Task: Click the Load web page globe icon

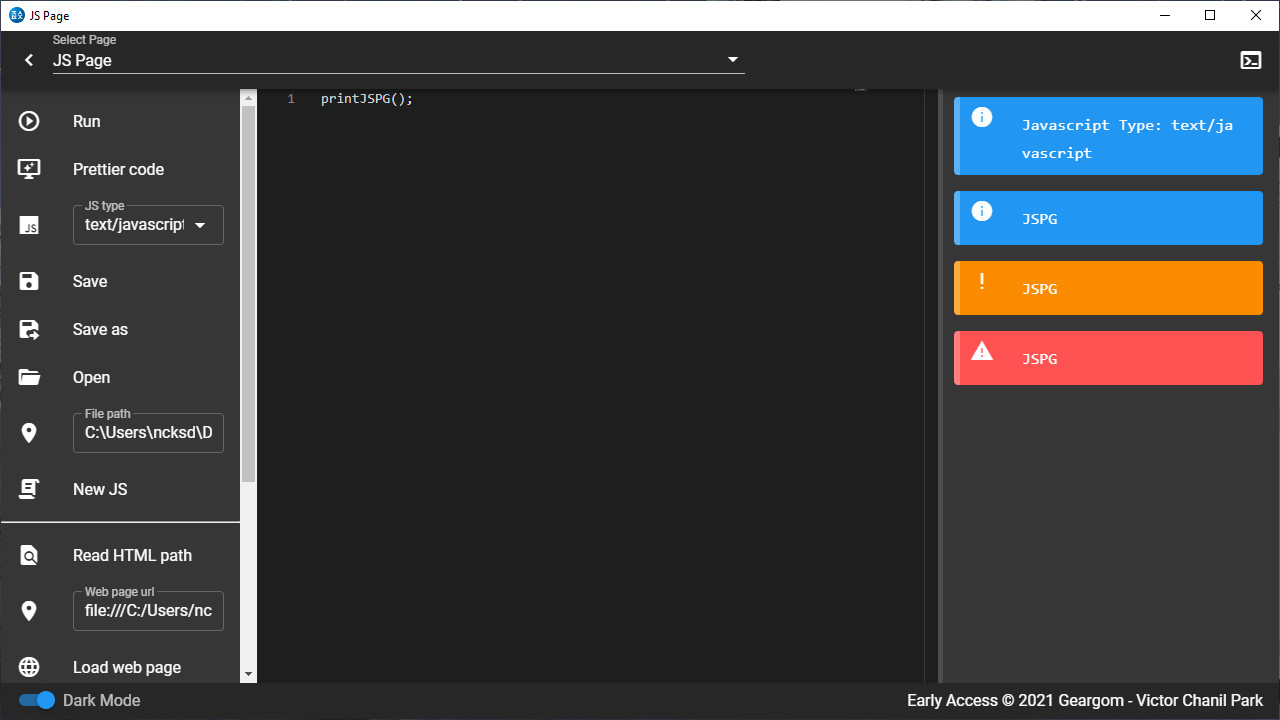Action: [29, 667]
